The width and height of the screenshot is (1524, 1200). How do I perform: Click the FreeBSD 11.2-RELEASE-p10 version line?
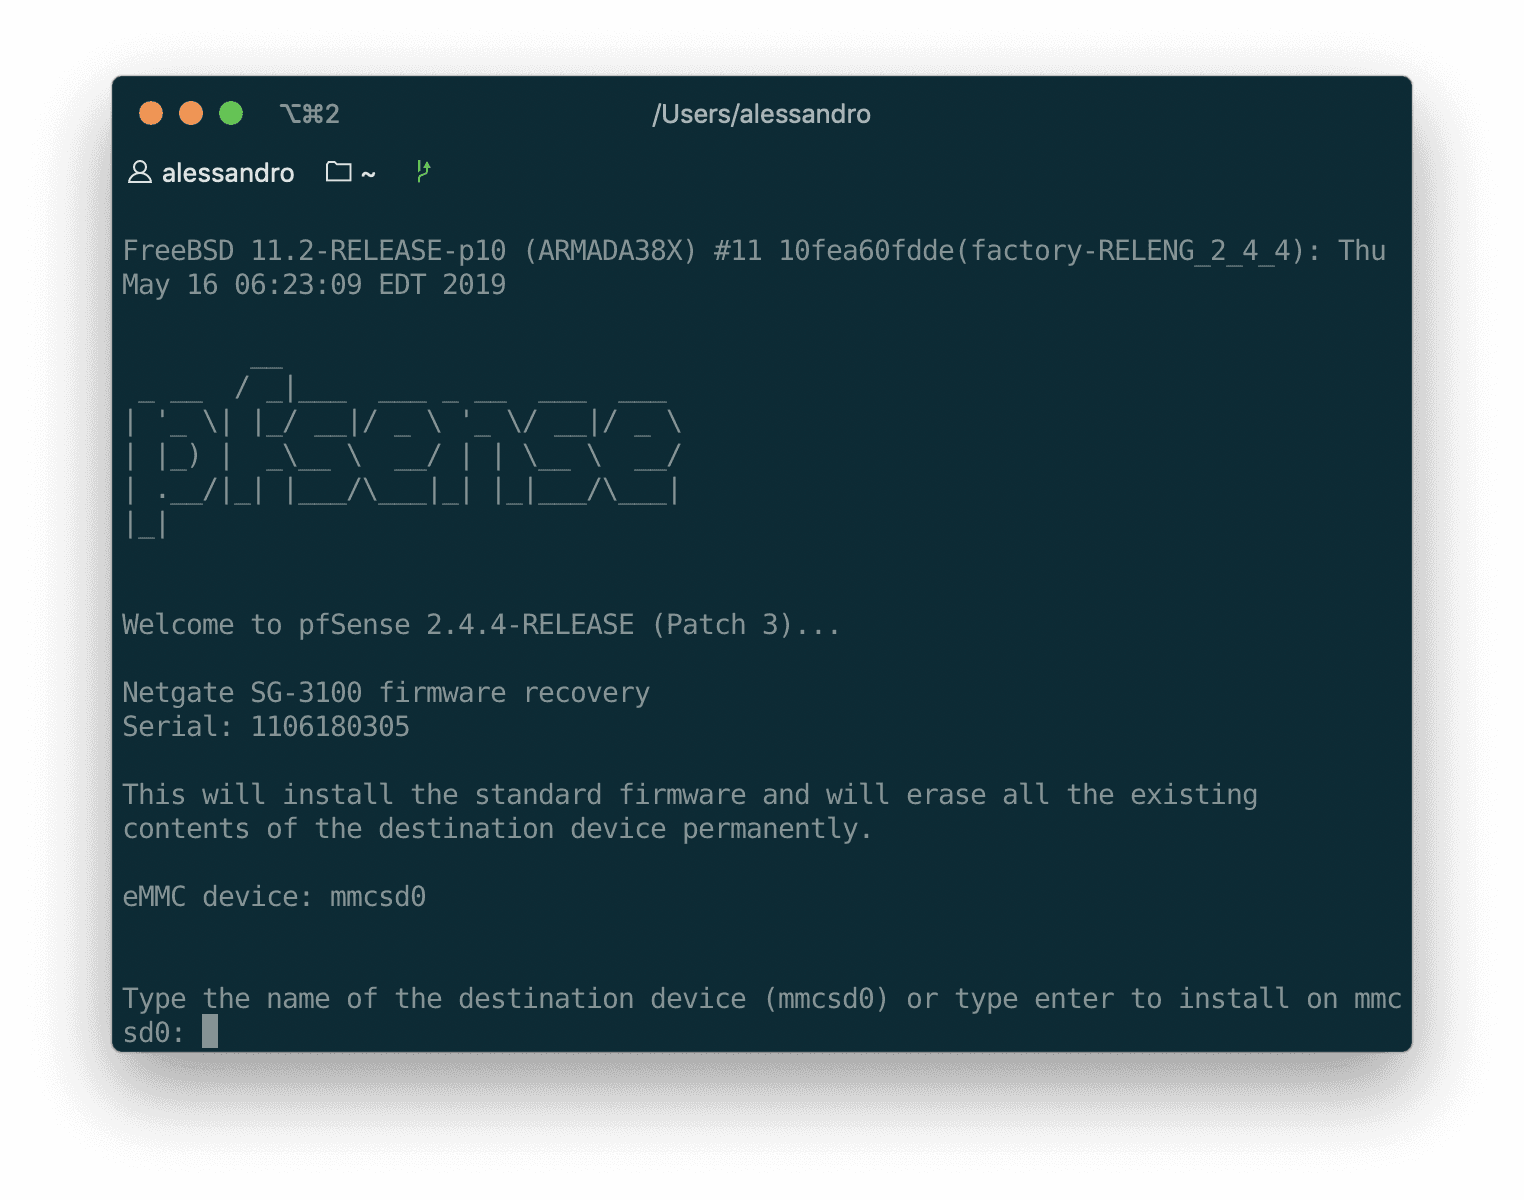pyautogui.click(x=754, y=250)
